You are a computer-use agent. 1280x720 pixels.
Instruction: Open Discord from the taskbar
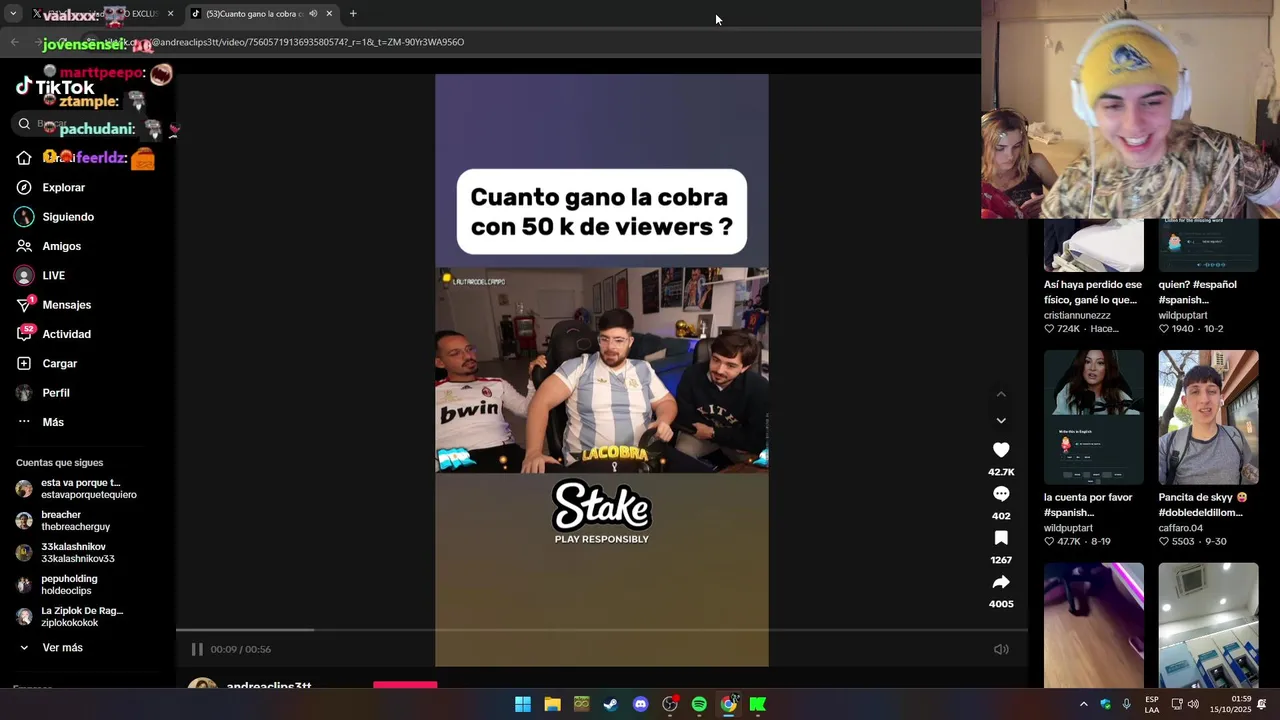(640, 704)
